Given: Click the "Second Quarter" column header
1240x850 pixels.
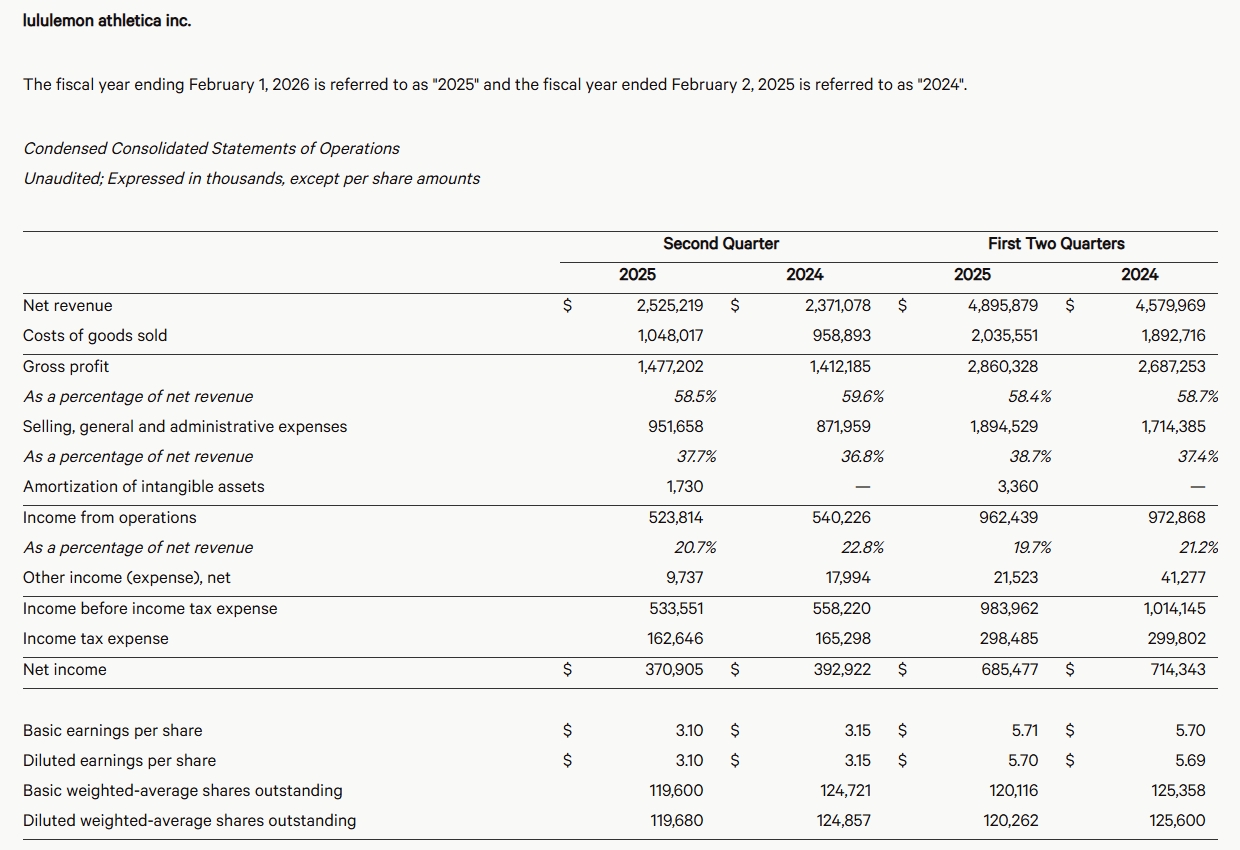Looking at the screenshot, I should point(721,243).
